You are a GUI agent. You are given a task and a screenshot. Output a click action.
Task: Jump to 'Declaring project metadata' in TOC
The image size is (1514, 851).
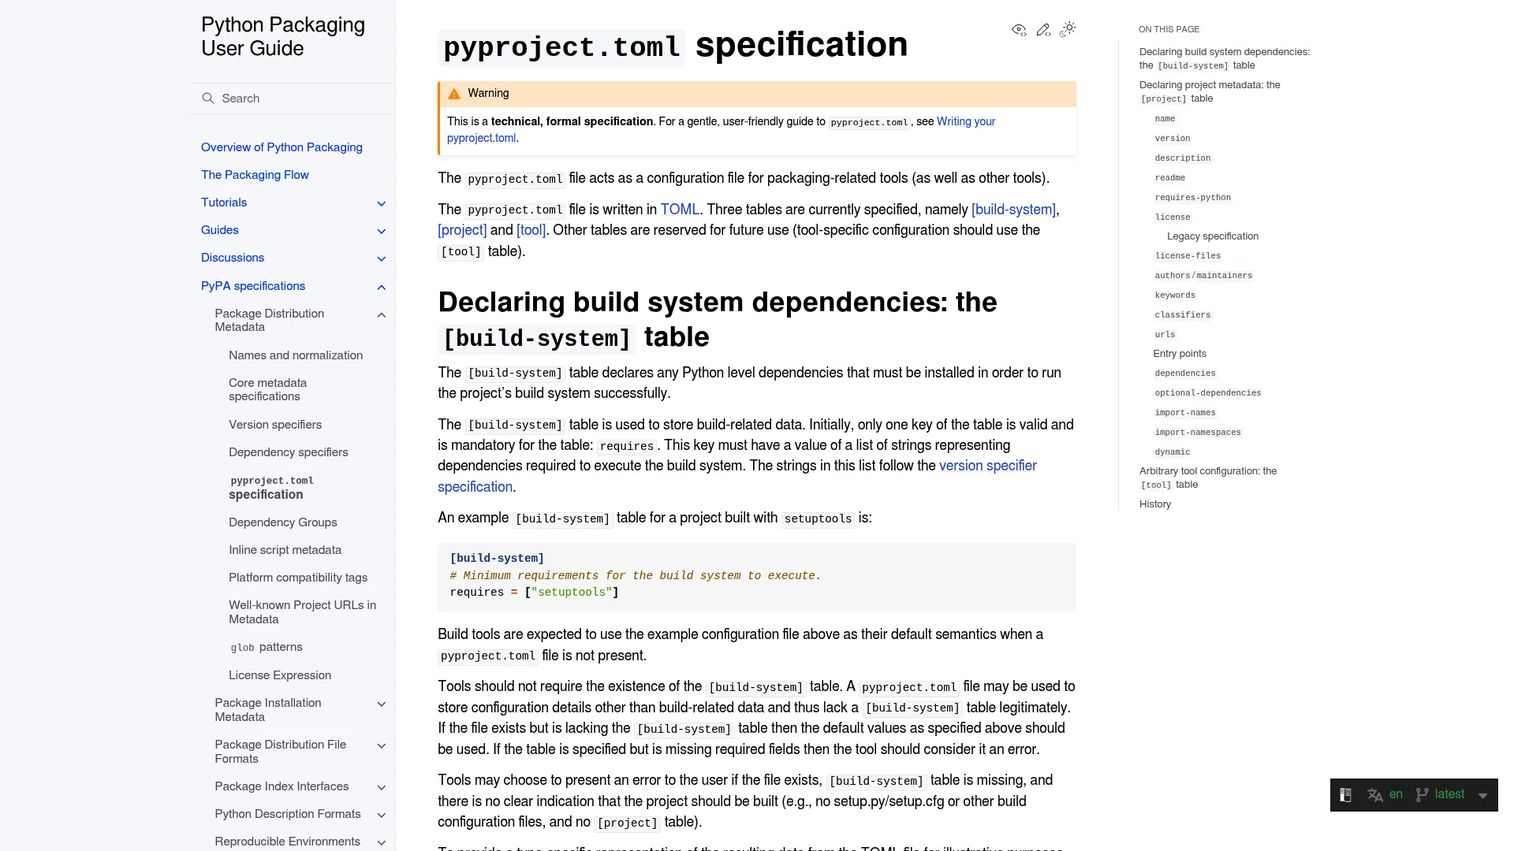click(x=1209, y=92)
